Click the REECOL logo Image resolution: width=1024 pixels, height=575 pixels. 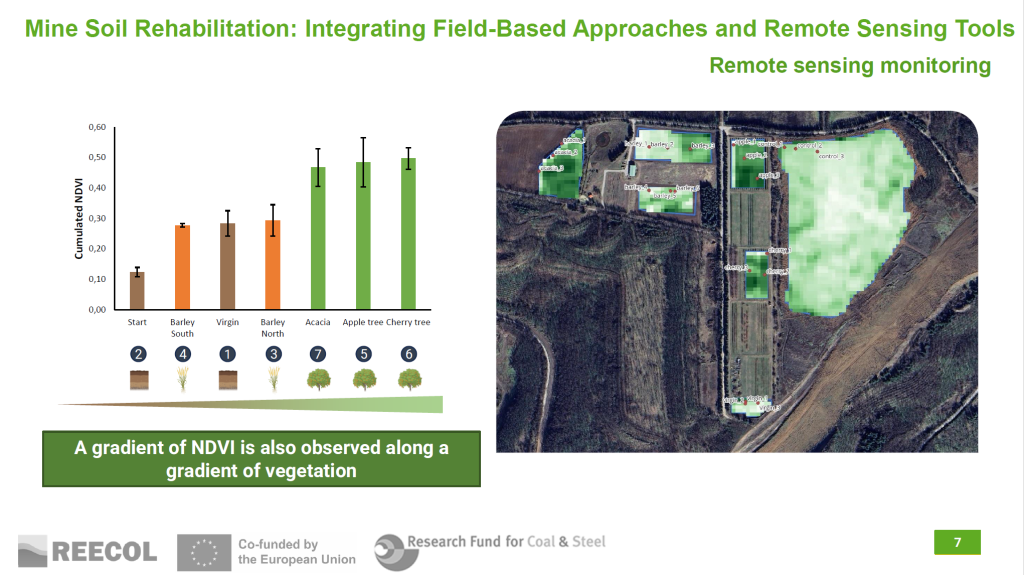pyautogui.click(x=88, y=551)
